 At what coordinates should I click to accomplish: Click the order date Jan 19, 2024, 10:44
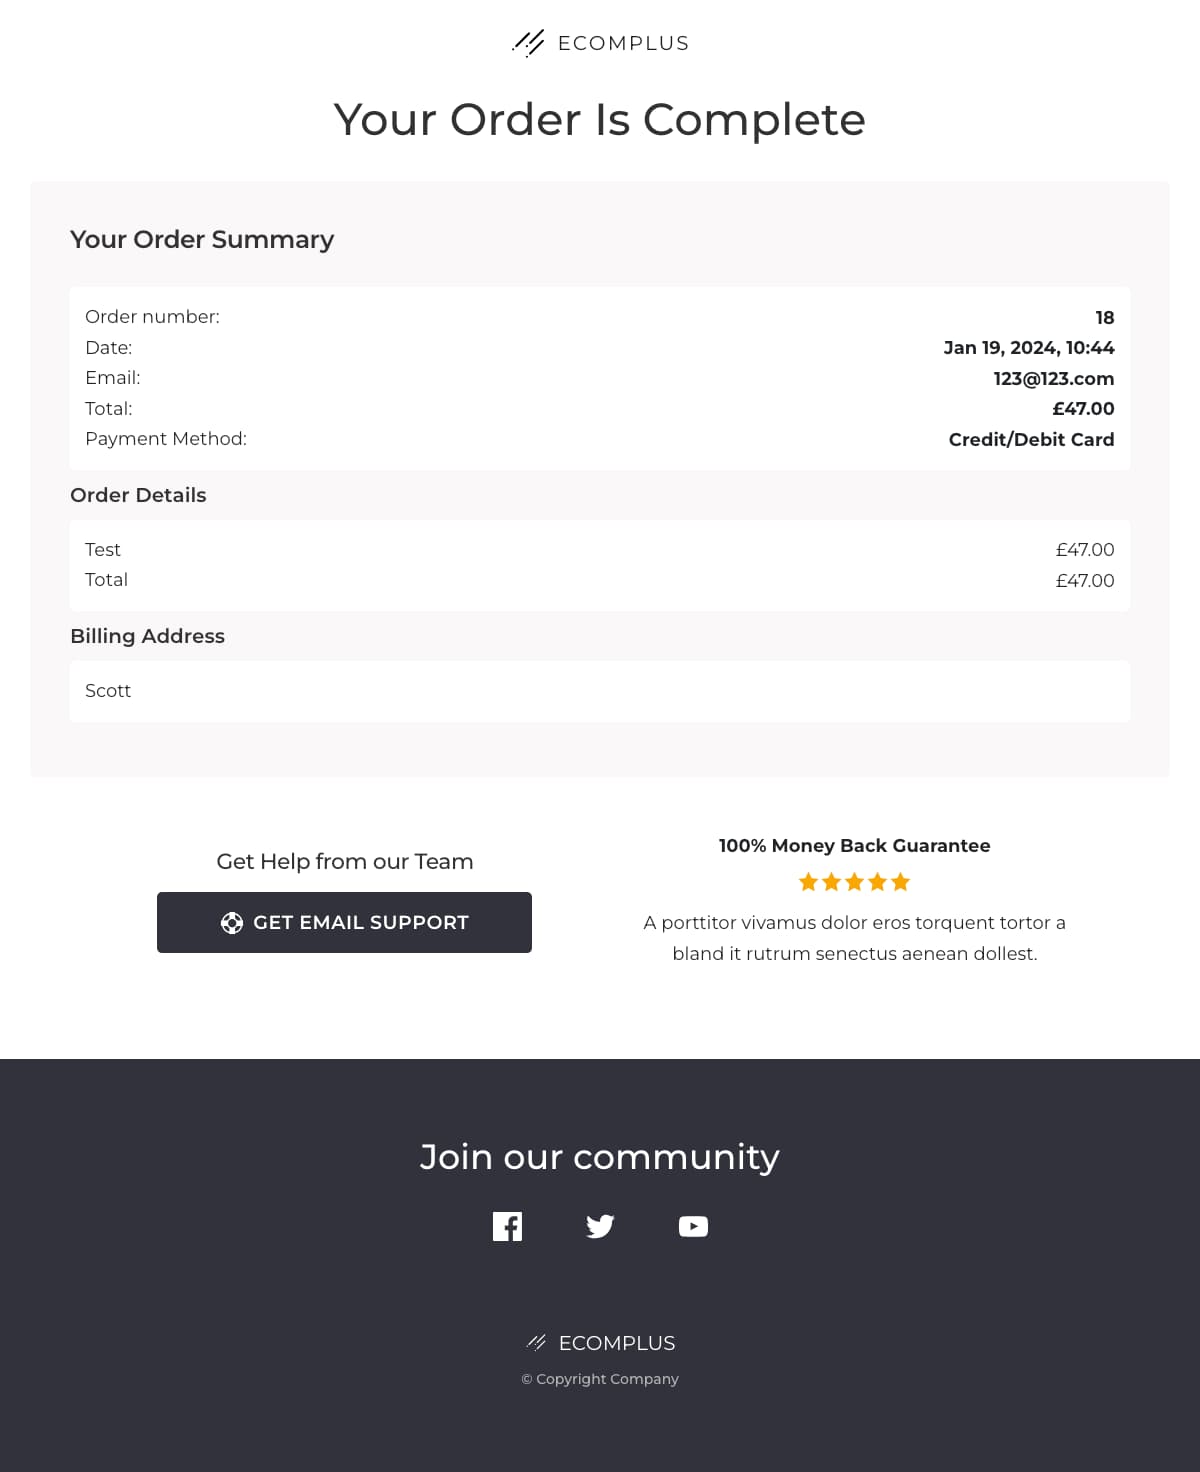click(1028, 347)
